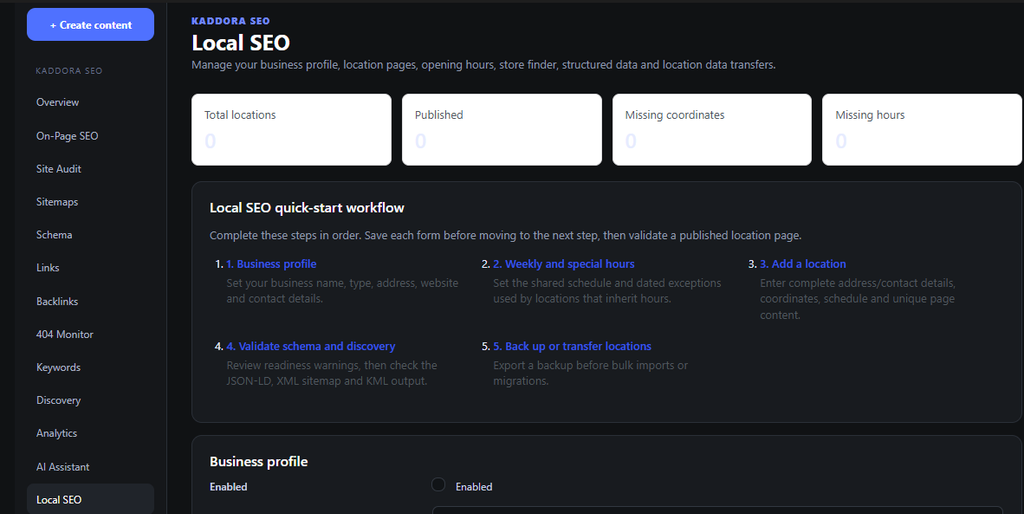Click the Create content button

point(90,25)
